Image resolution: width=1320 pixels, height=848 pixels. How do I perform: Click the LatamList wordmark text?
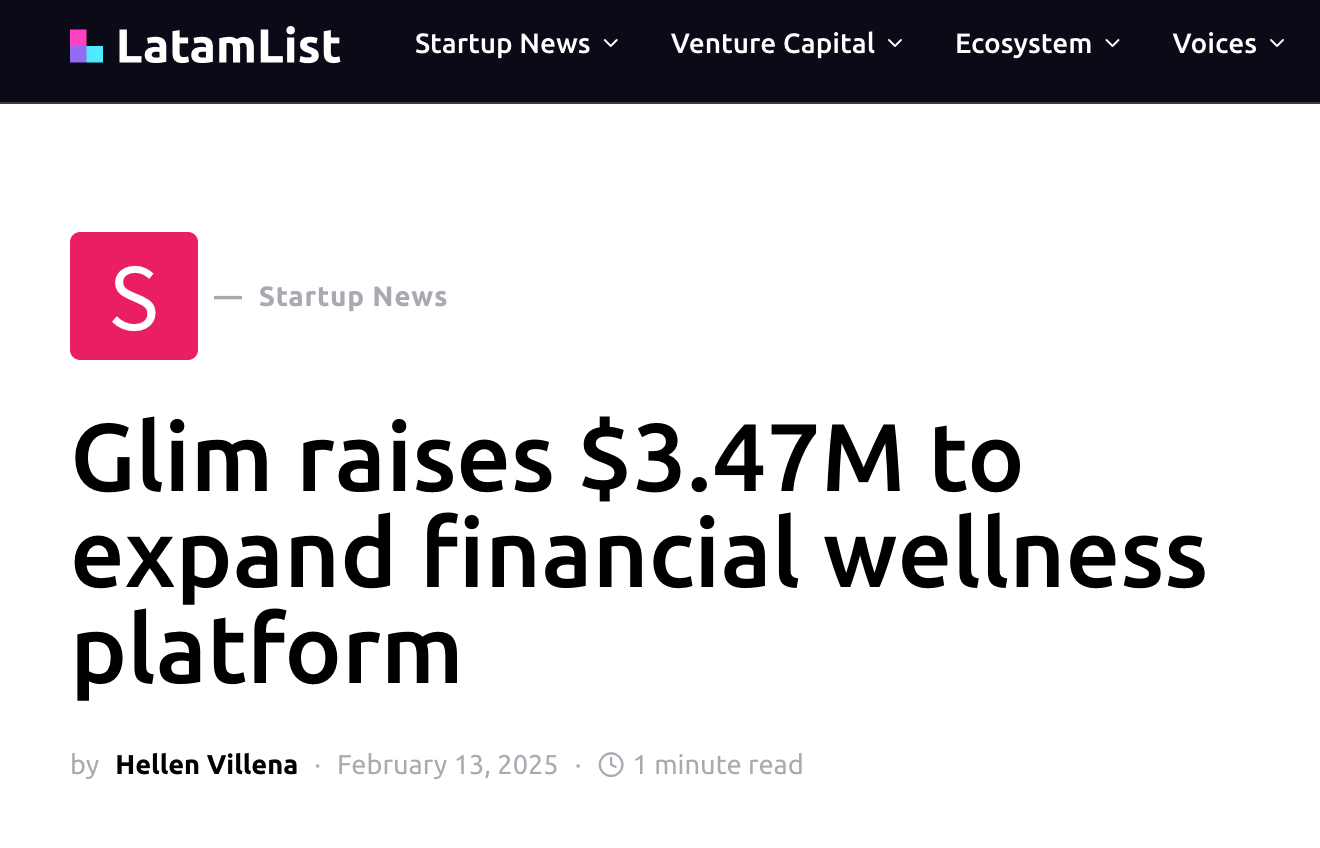pyautogui.click(x=228, y=46)
